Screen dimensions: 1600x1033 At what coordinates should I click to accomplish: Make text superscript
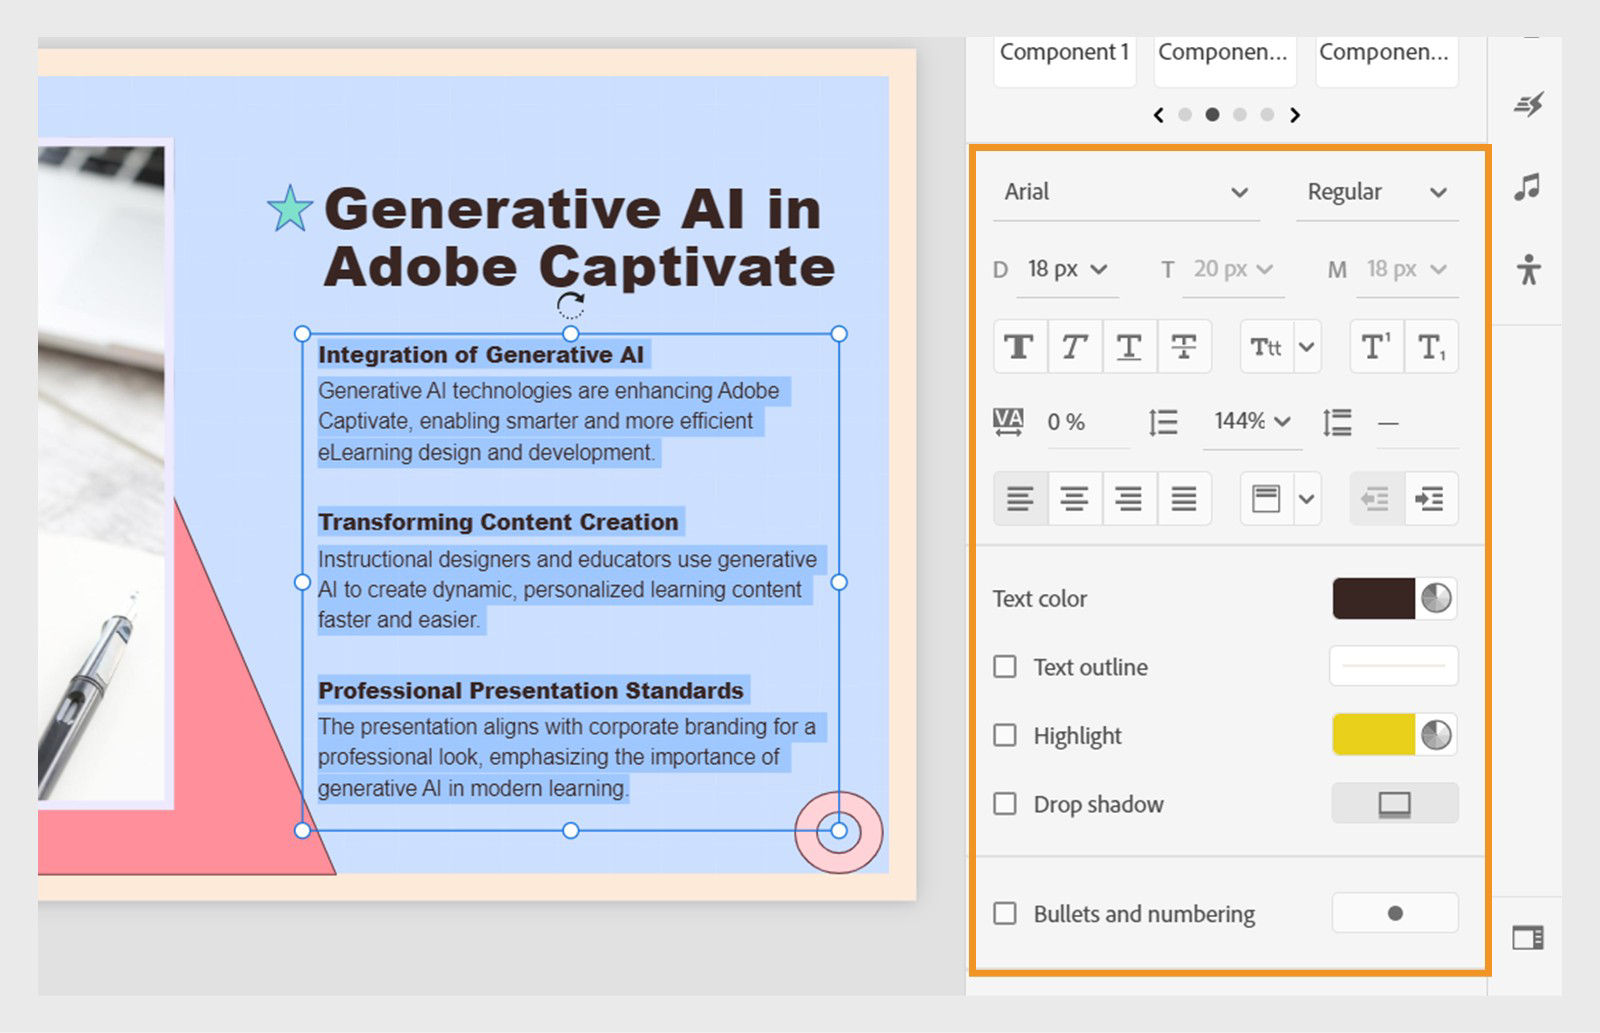1376,347
